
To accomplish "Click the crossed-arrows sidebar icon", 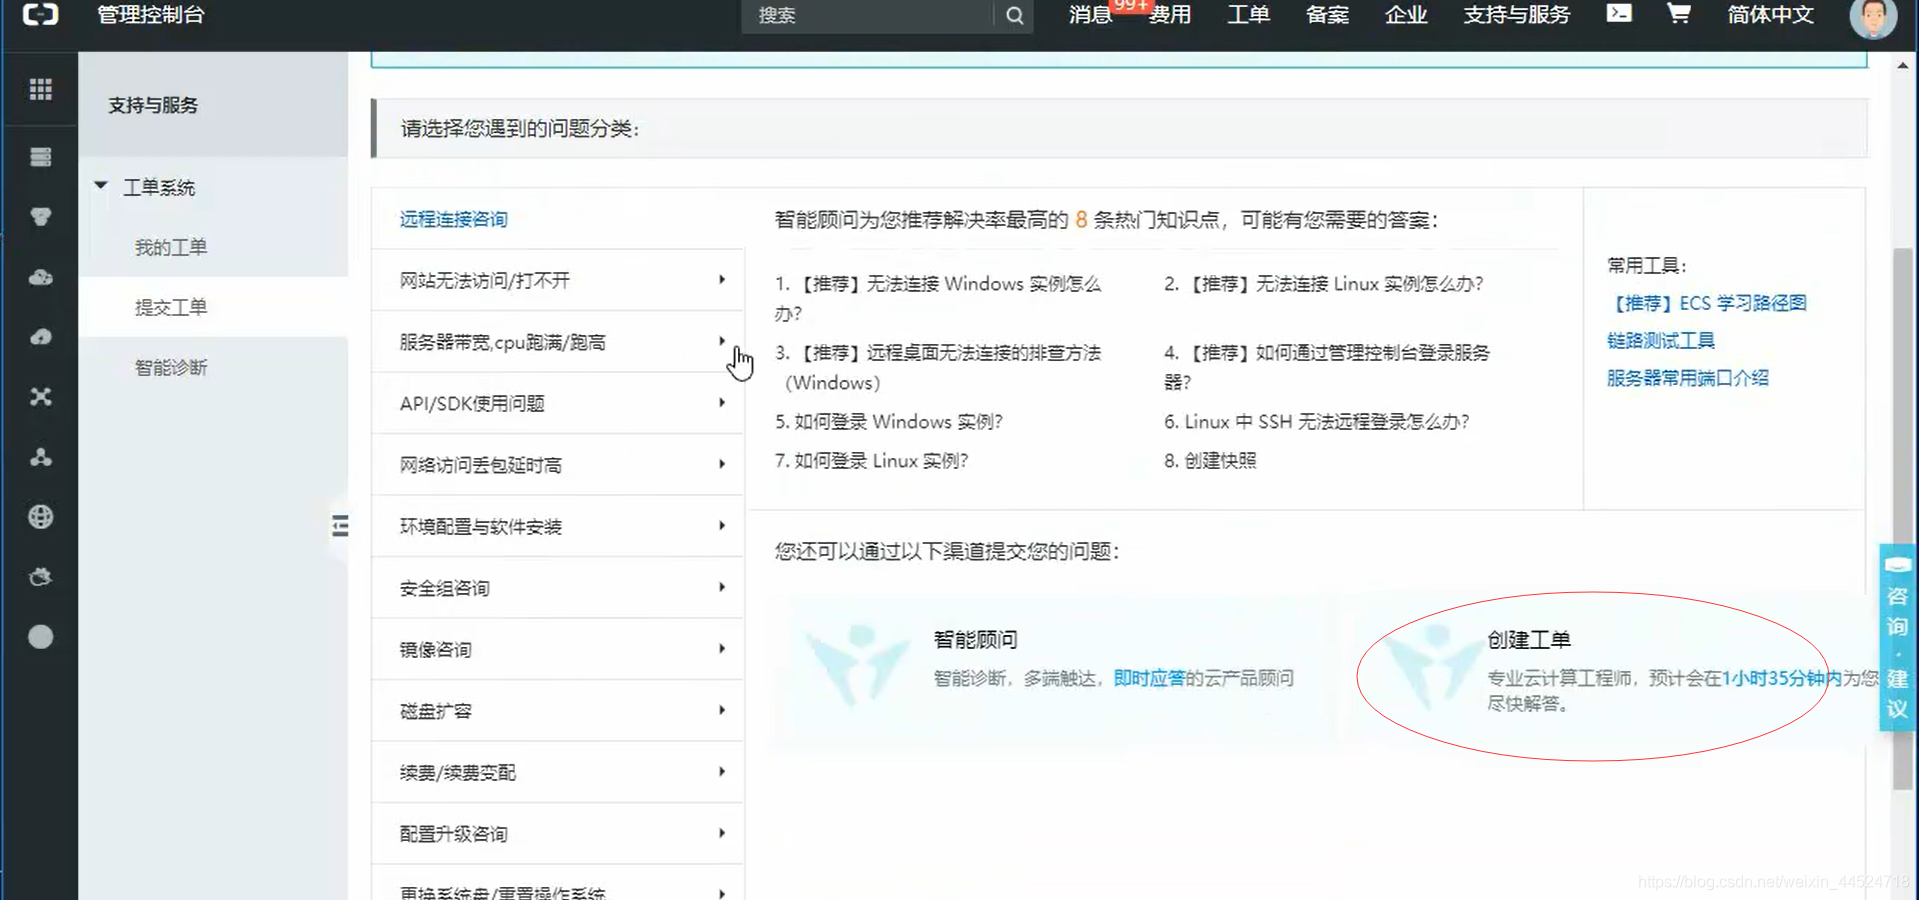I will (x=40, y=397).
